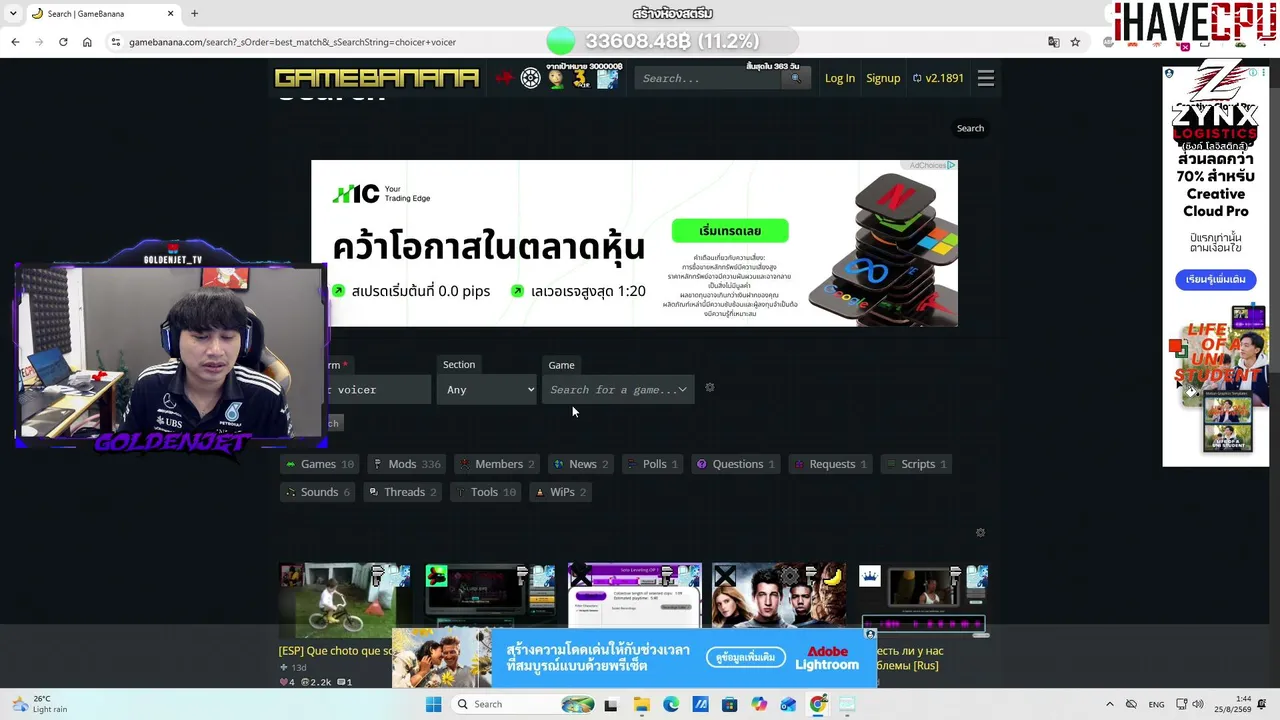Filter results by Questions
The image size is (1280, 720).
pos(736,464)
